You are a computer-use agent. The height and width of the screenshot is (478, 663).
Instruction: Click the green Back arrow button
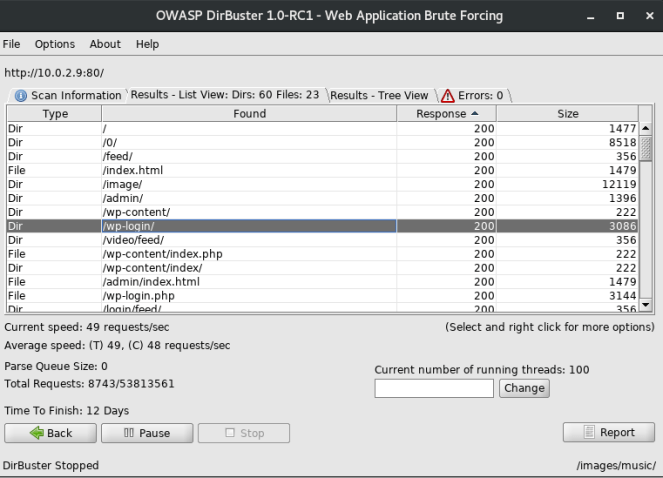[51, 433]
